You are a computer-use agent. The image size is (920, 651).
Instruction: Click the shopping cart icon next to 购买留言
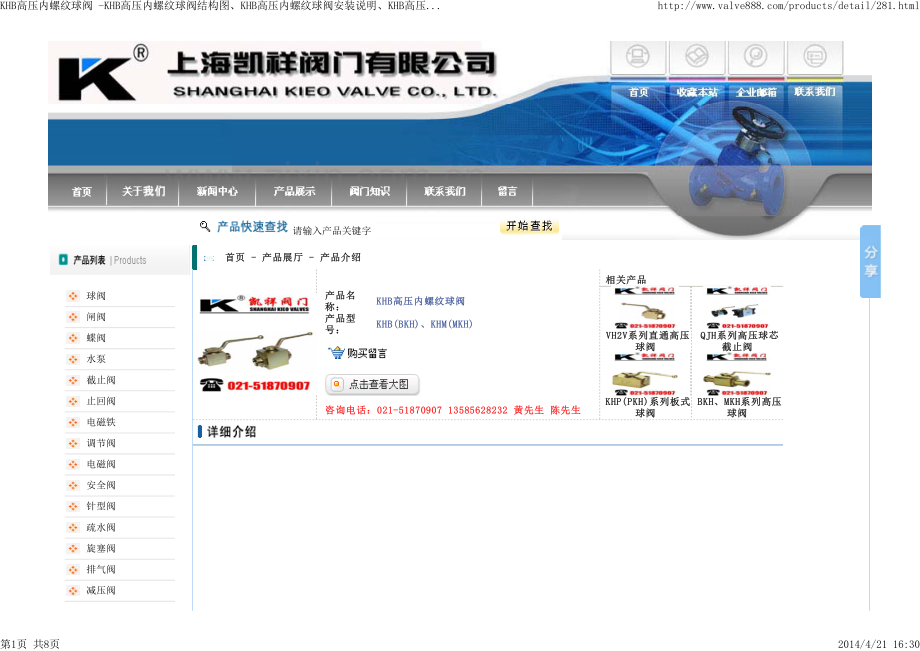tap(336, 352)
